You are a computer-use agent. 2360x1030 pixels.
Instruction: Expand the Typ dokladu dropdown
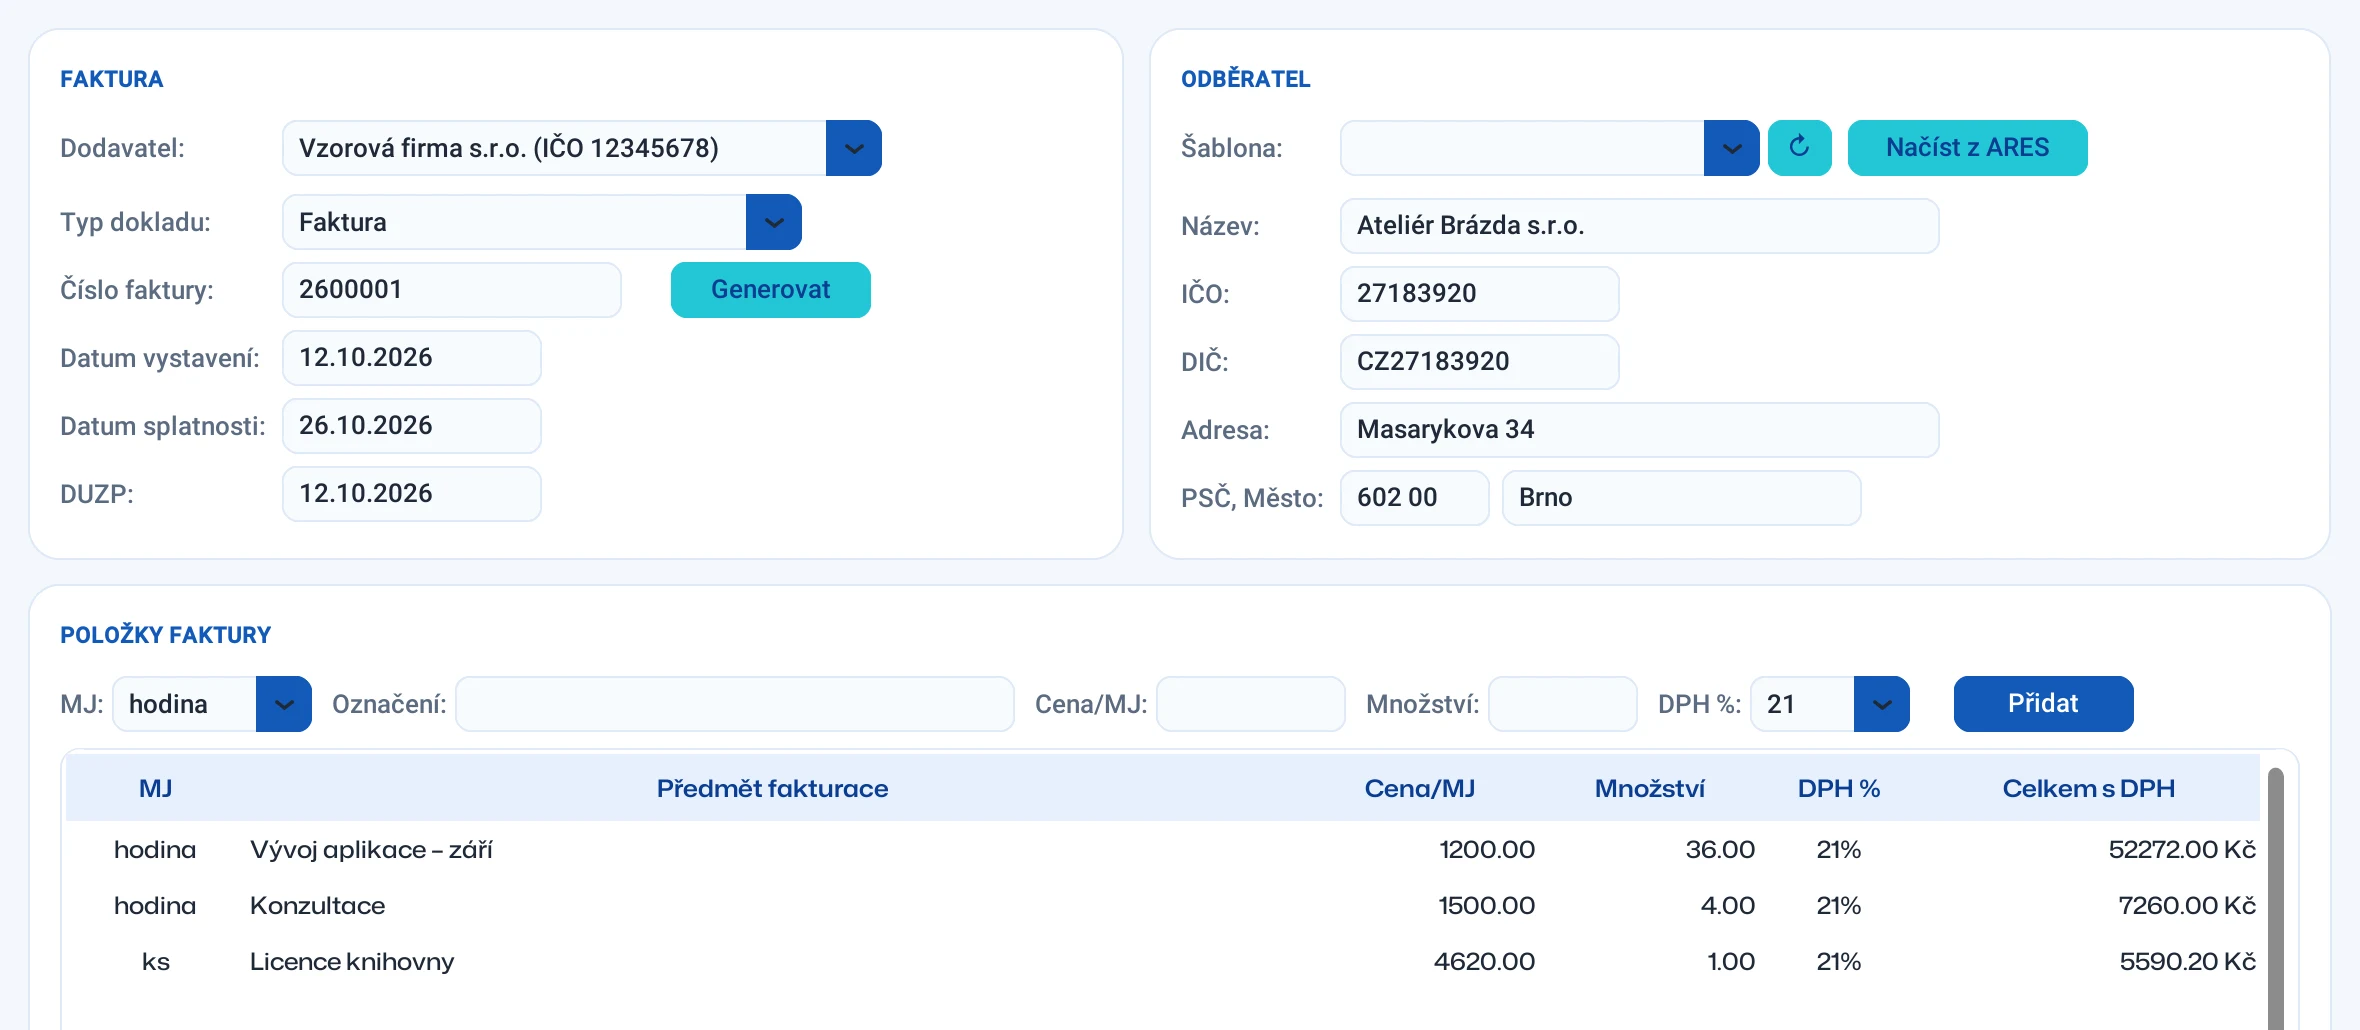coord(773,222)
